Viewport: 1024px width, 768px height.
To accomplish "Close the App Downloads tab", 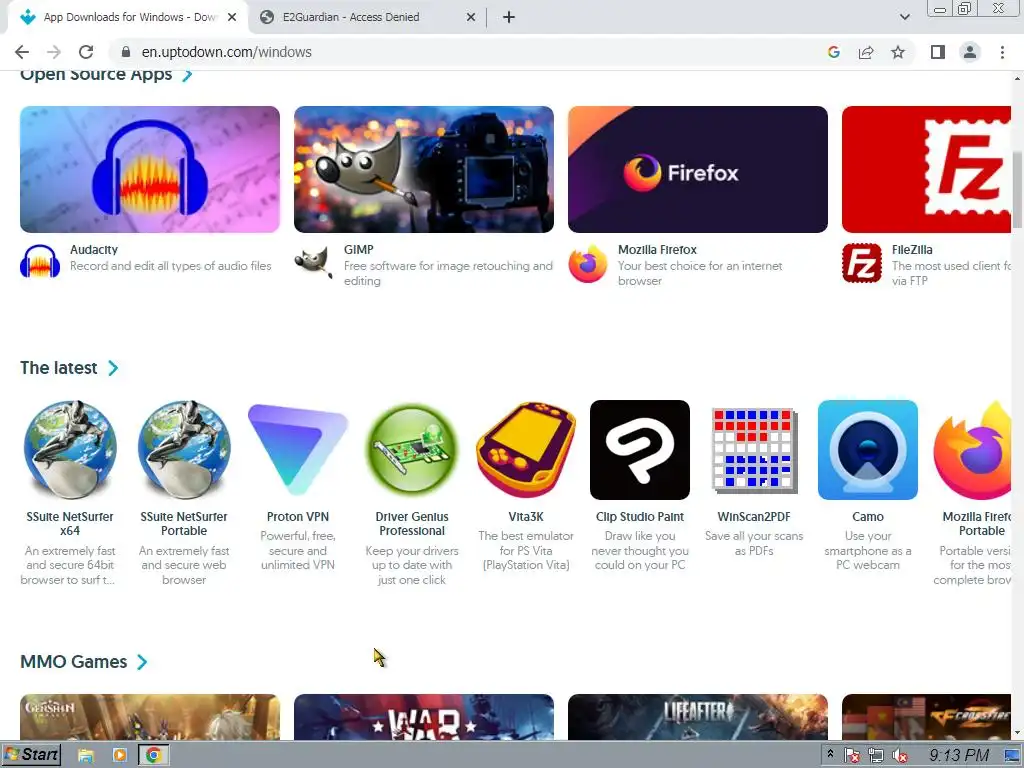I will (x=232, y=17).
